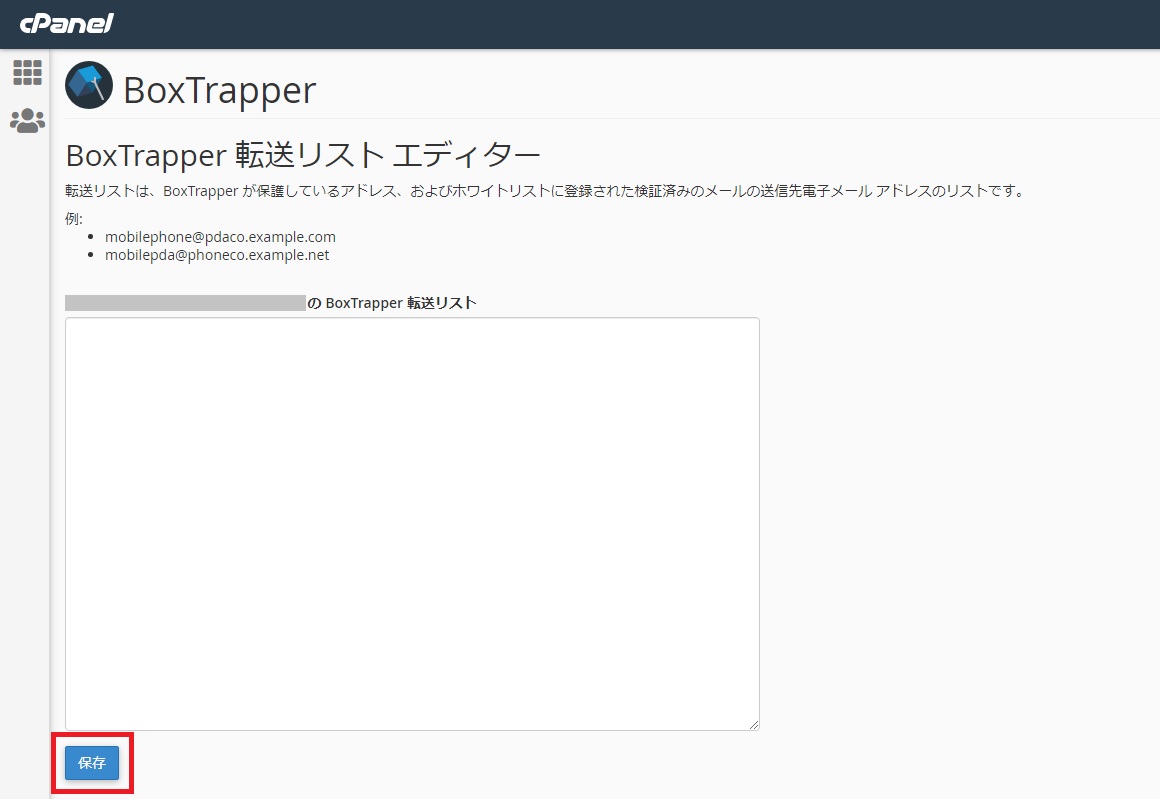The image size is (1160, 799).
Task: Open the home grid icon in sidebar
Action: 27,73
